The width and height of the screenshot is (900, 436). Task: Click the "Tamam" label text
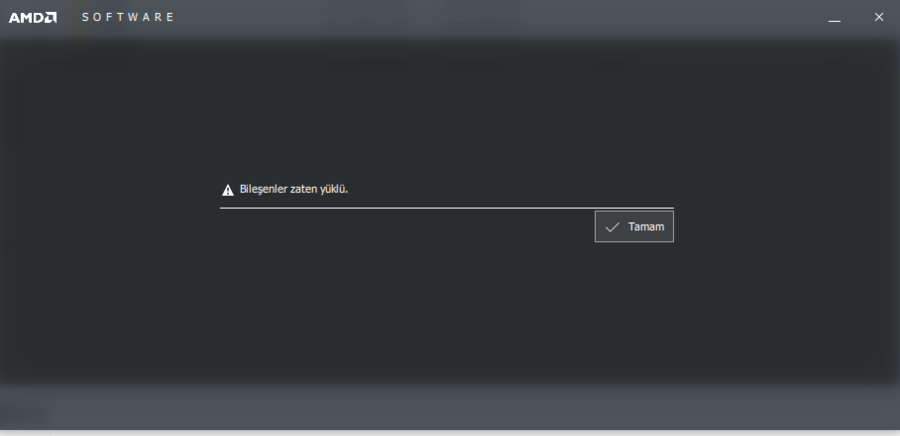[x=646, y=227]
